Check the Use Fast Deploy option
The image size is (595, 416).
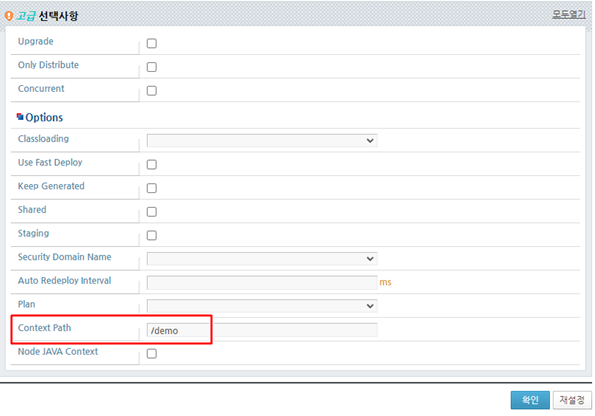pyautogui.click(x=152, y=164)
